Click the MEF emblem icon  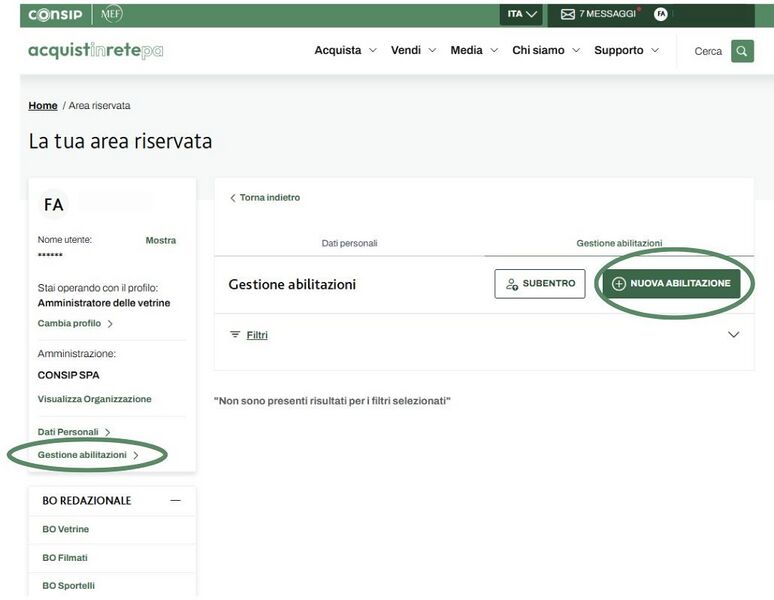tap(111, 14)
